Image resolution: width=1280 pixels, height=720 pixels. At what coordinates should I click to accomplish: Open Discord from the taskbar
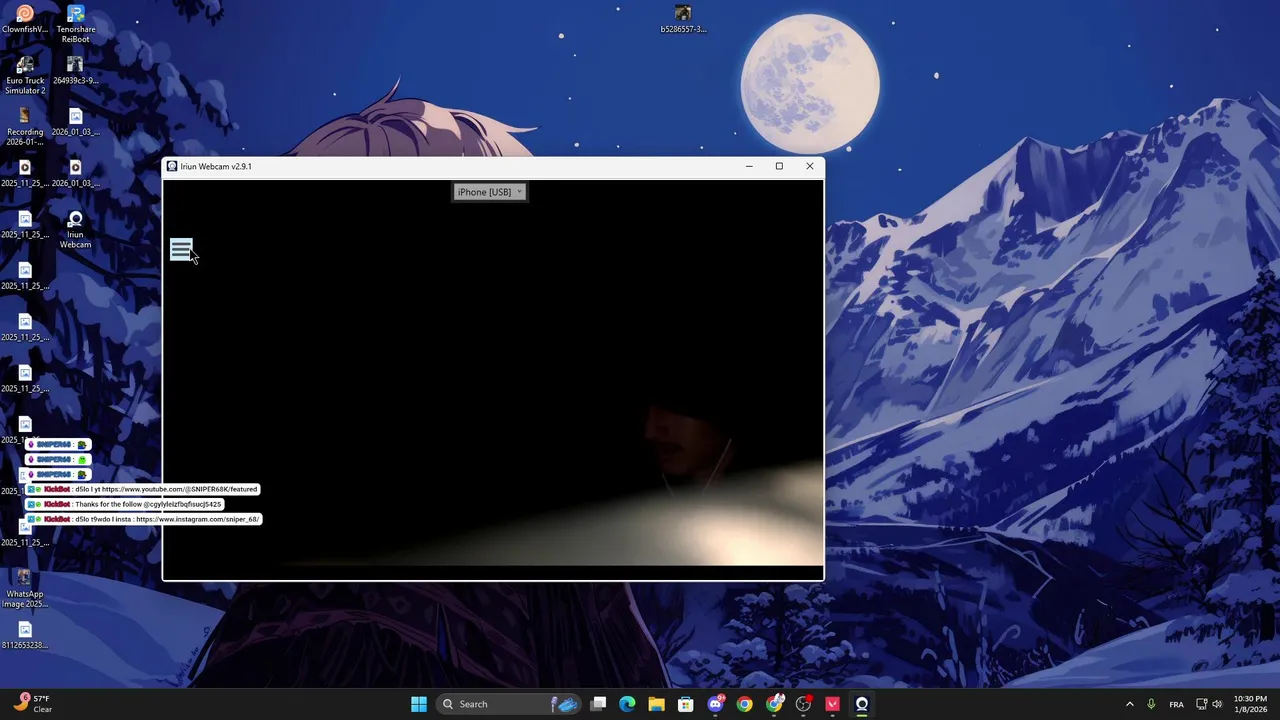715,704
